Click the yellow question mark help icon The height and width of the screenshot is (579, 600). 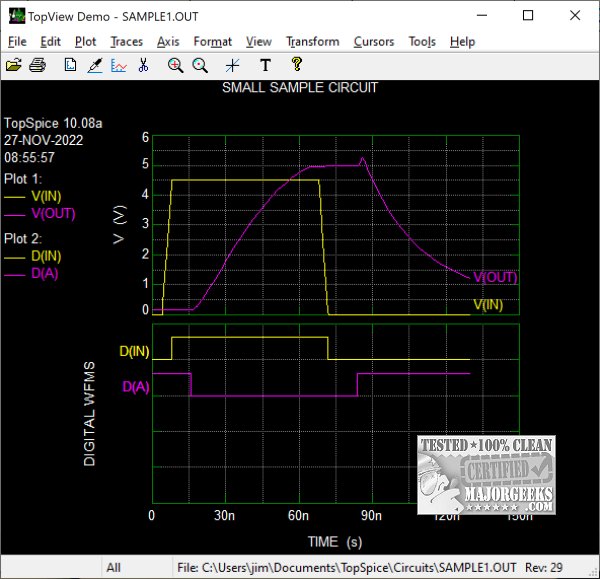[296, 66]
